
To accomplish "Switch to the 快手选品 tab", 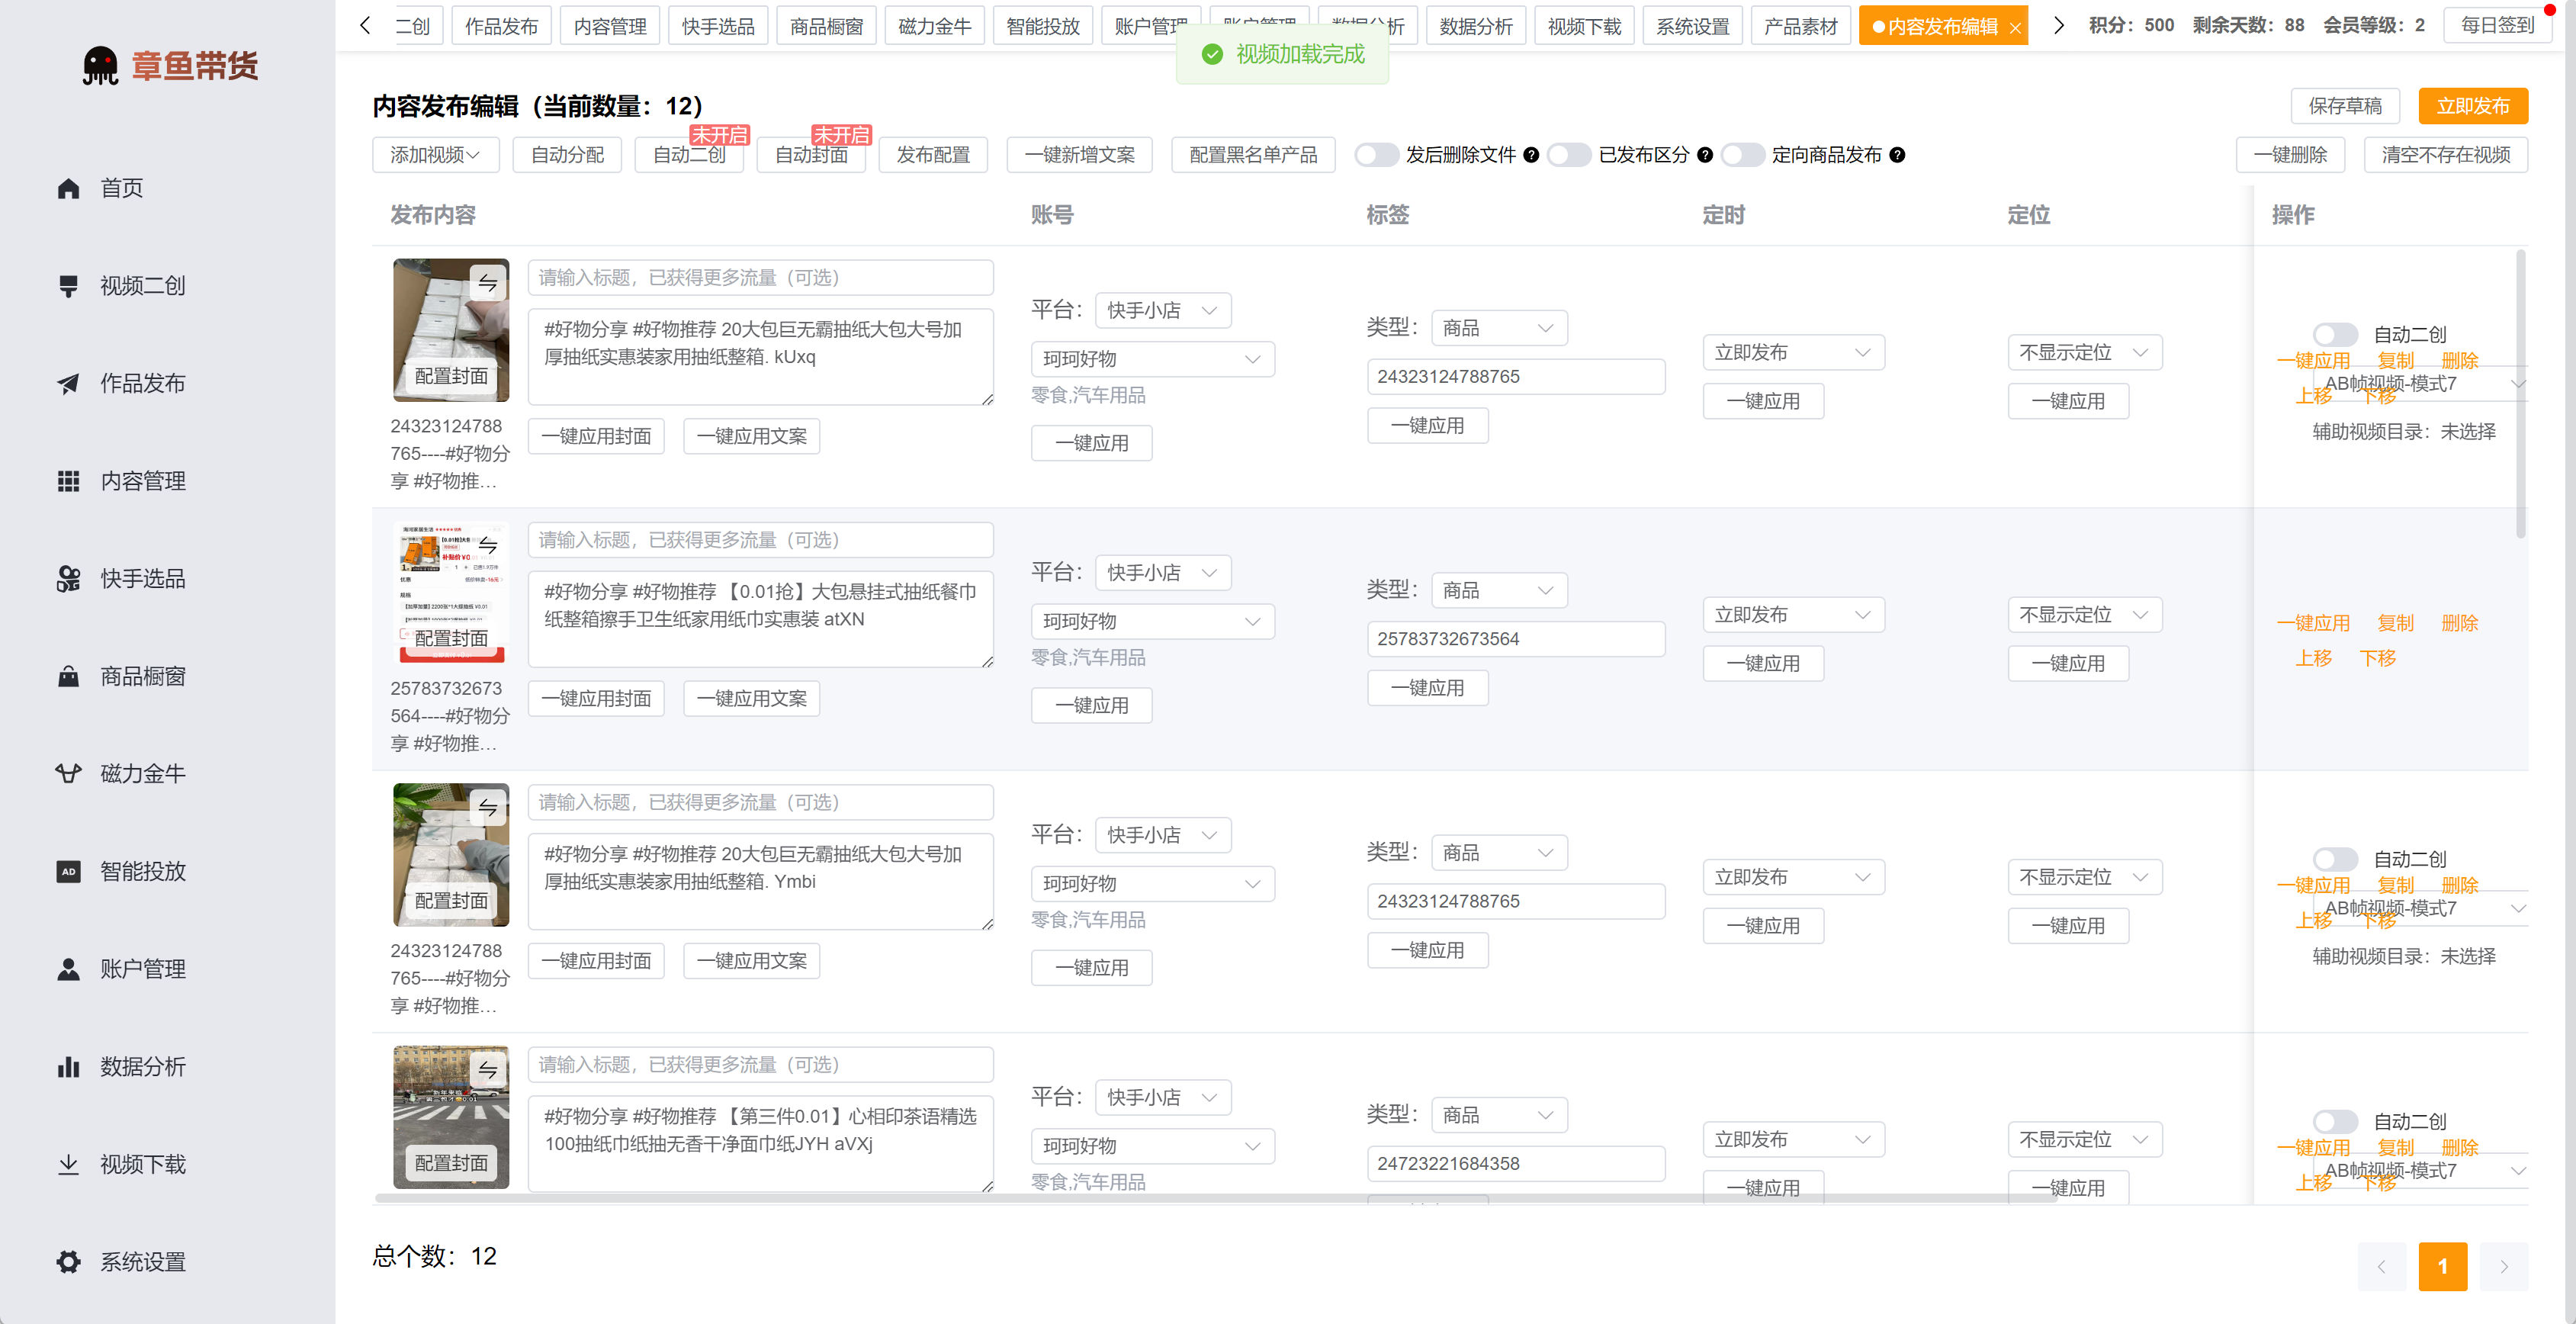I will pos(718,26).
